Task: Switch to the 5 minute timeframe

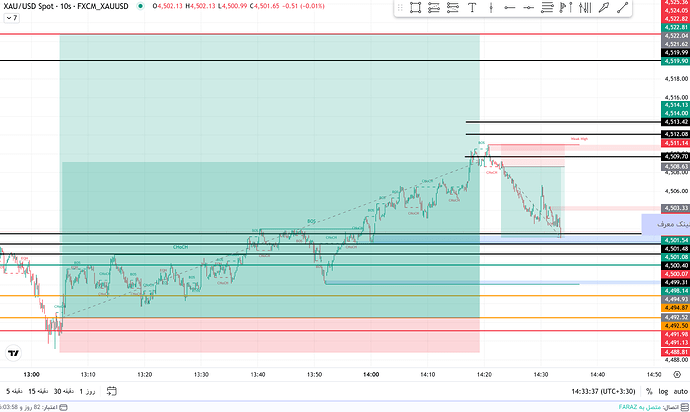Action: point(14,391)
